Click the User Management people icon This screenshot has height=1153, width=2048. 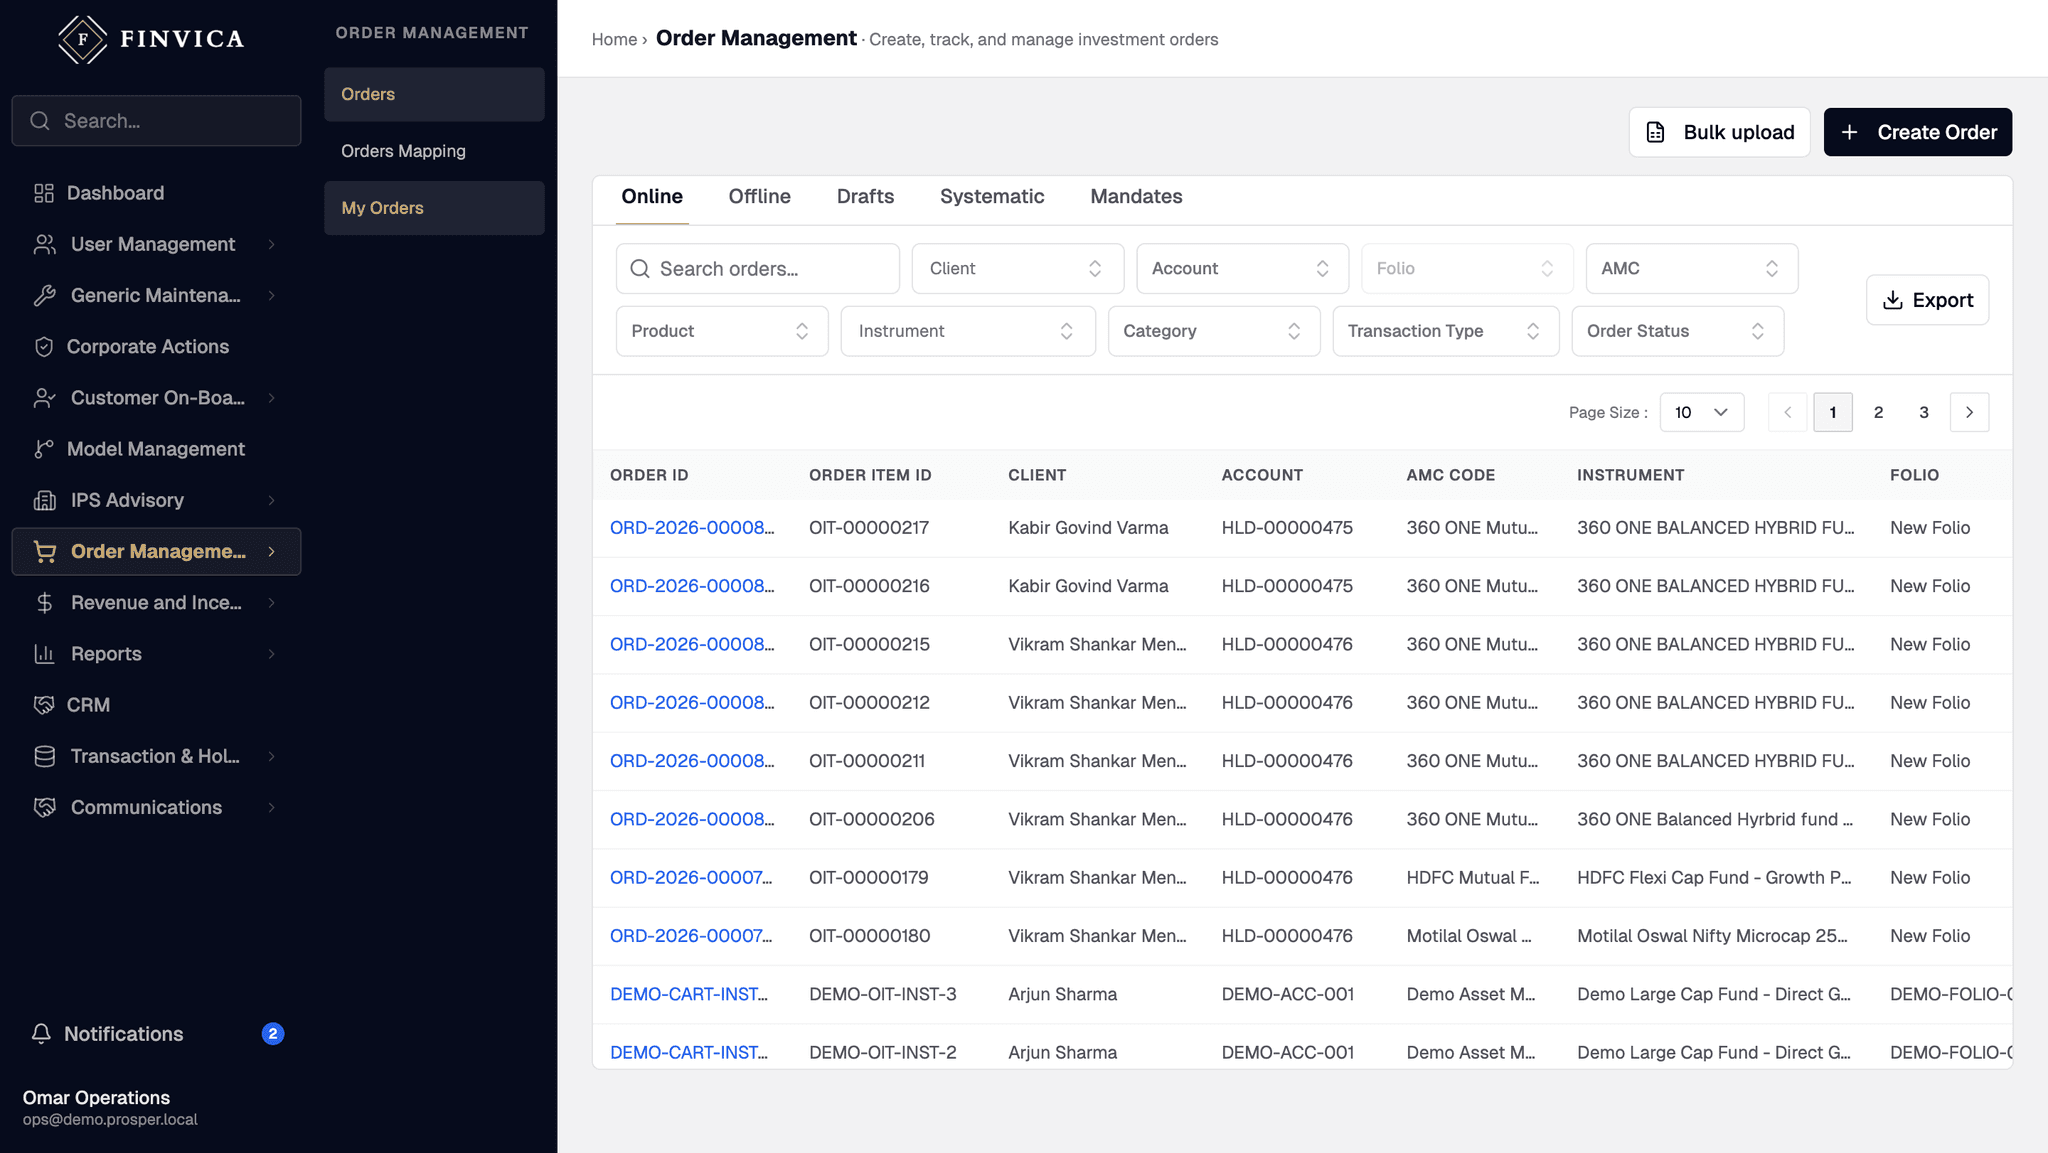click(44, 244)
